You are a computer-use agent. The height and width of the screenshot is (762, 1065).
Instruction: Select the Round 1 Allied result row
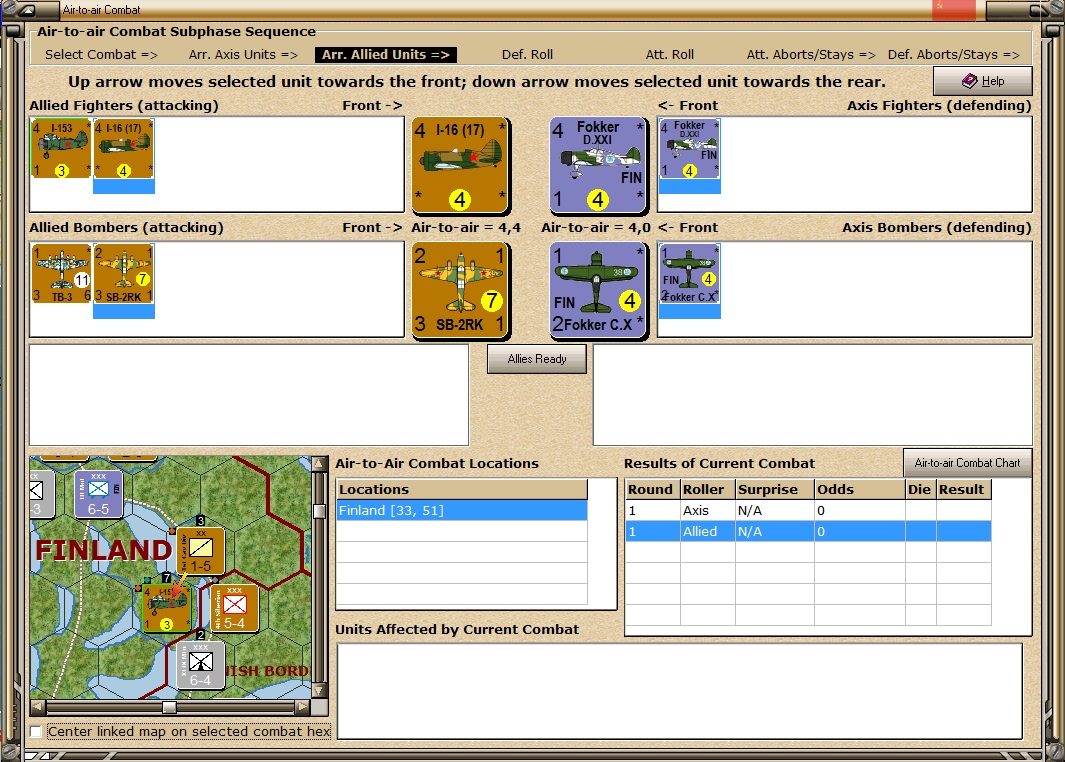point(808,531)
